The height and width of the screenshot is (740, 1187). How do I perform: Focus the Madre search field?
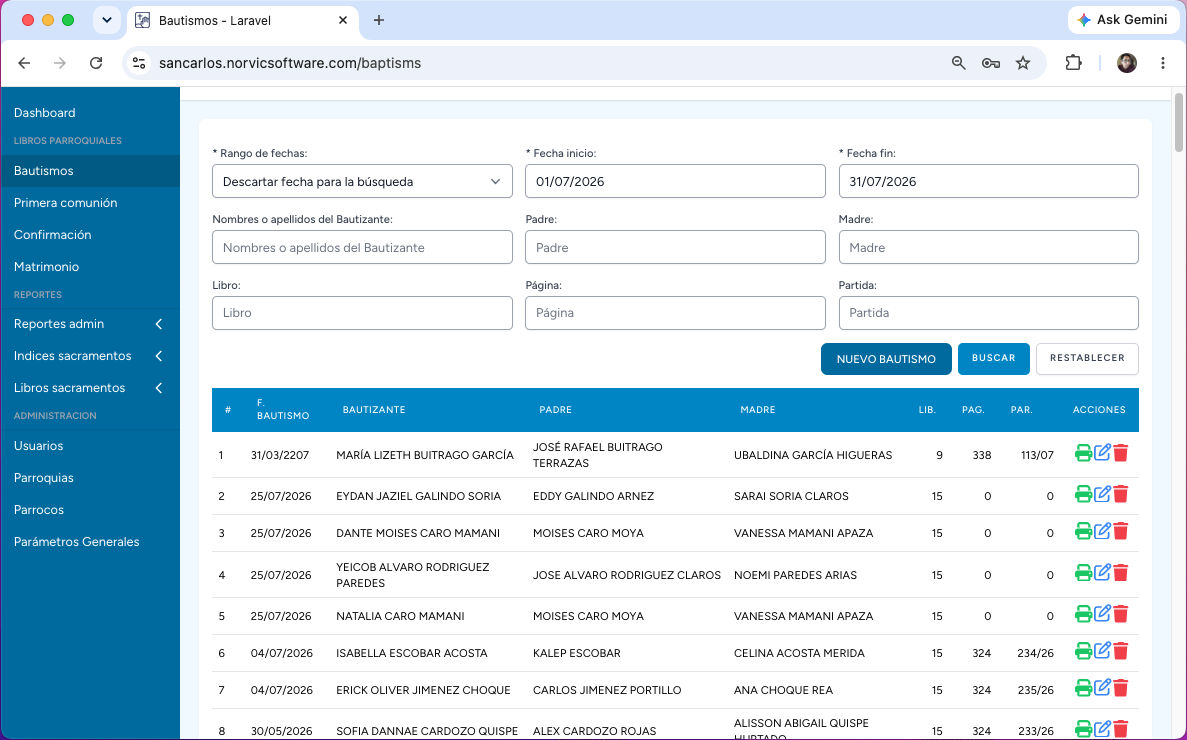click(x=989, y=247)
